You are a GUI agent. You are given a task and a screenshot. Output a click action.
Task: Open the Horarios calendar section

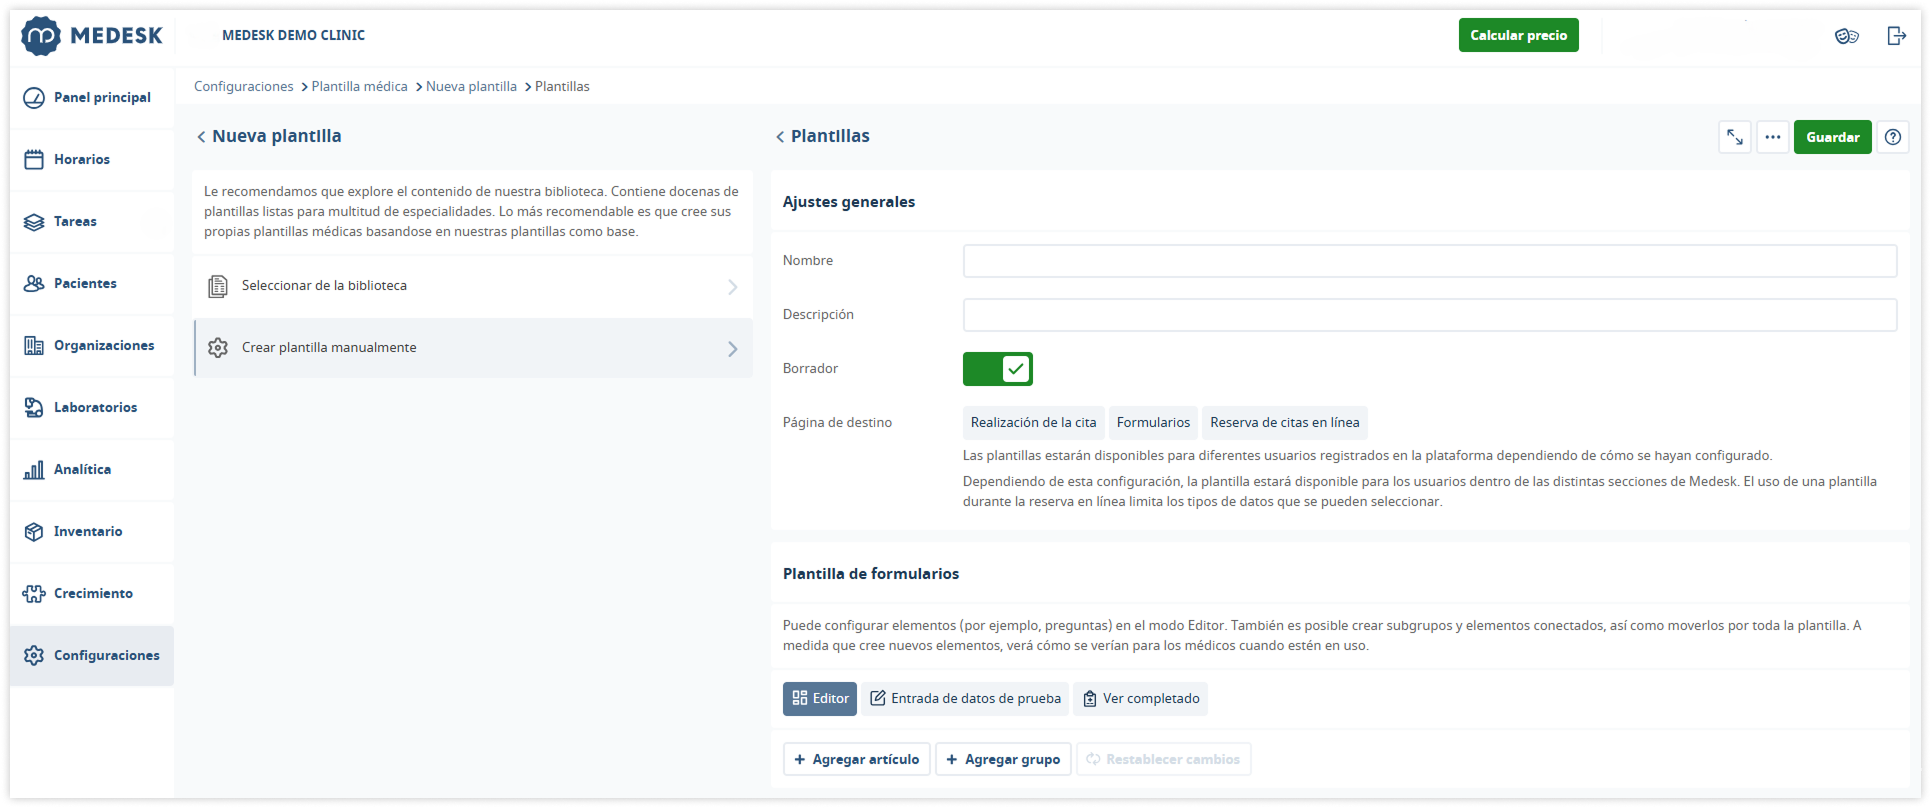coord(92,159)
